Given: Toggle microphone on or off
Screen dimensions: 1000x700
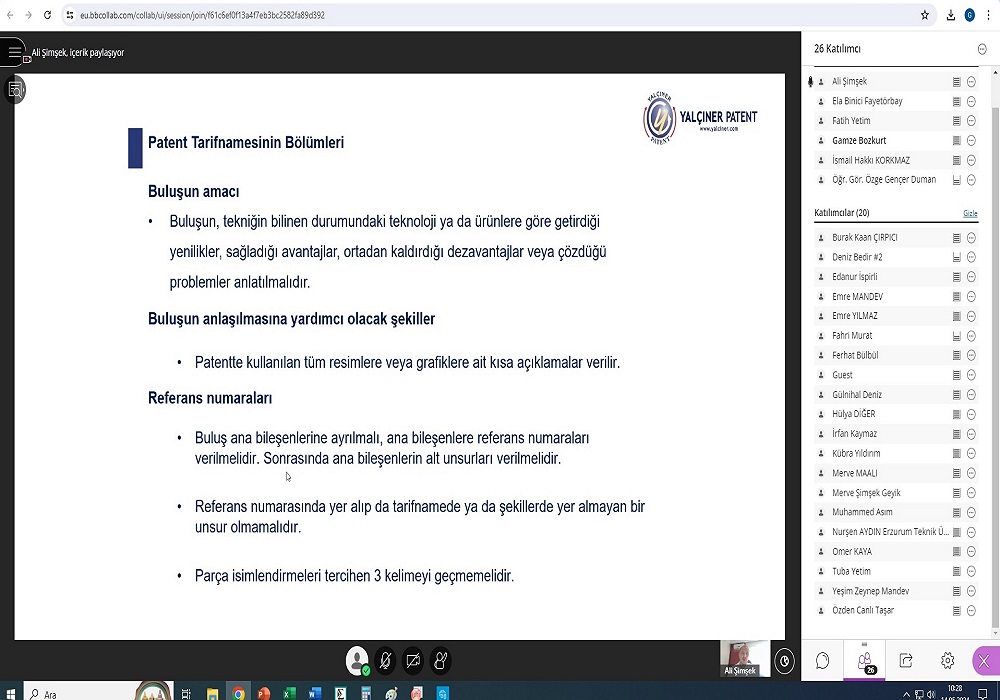Looking at the screenshot, I should (385, 661).
